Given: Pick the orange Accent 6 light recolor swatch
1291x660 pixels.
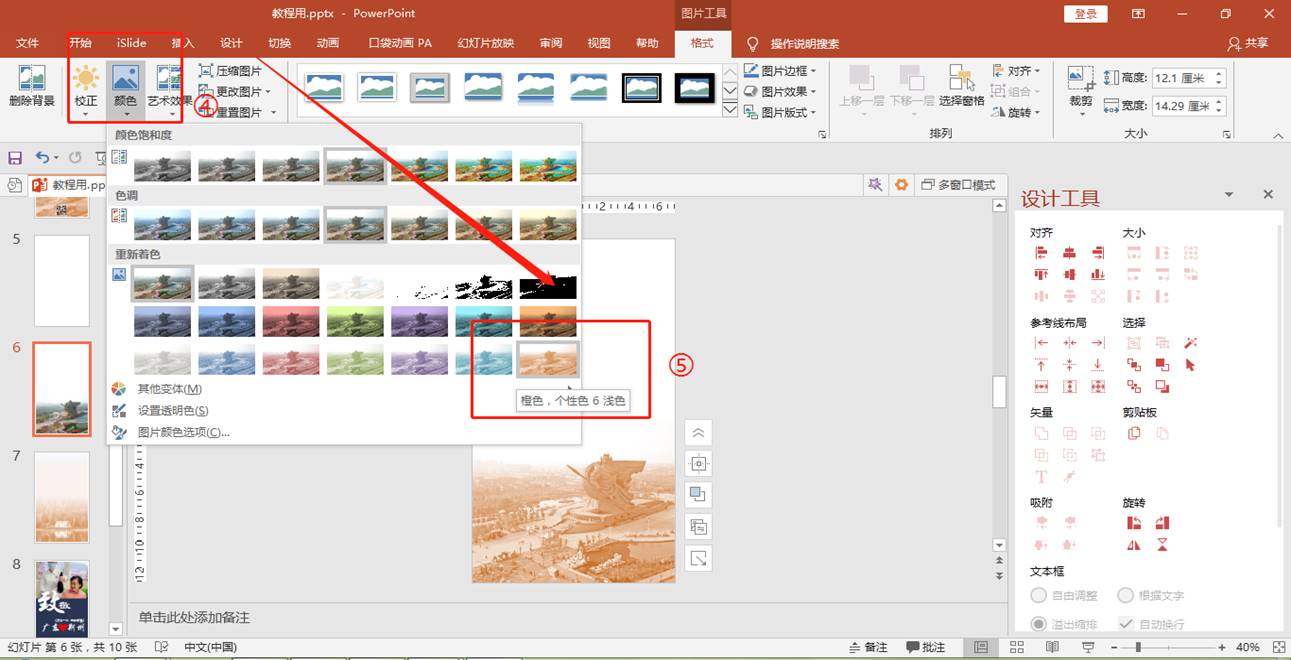Looking at the screenshot, I should pyautogui.click(x=547, y=359).
